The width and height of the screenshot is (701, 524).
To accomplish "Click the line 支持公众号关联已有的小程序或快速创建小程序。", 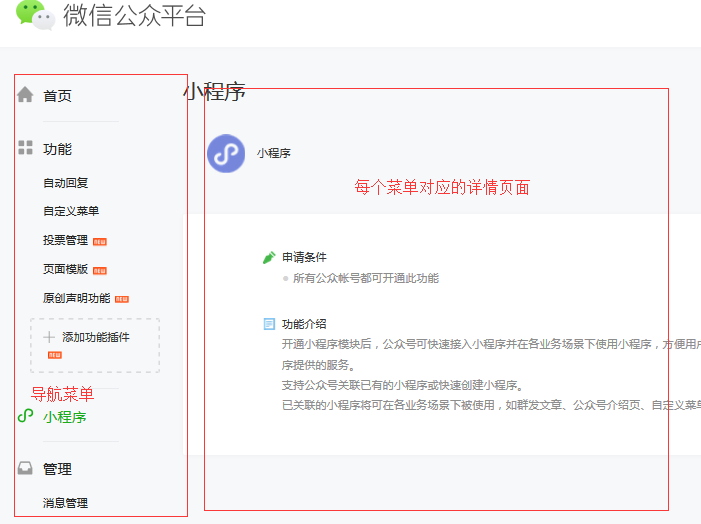I will click(x=405, y=385).
